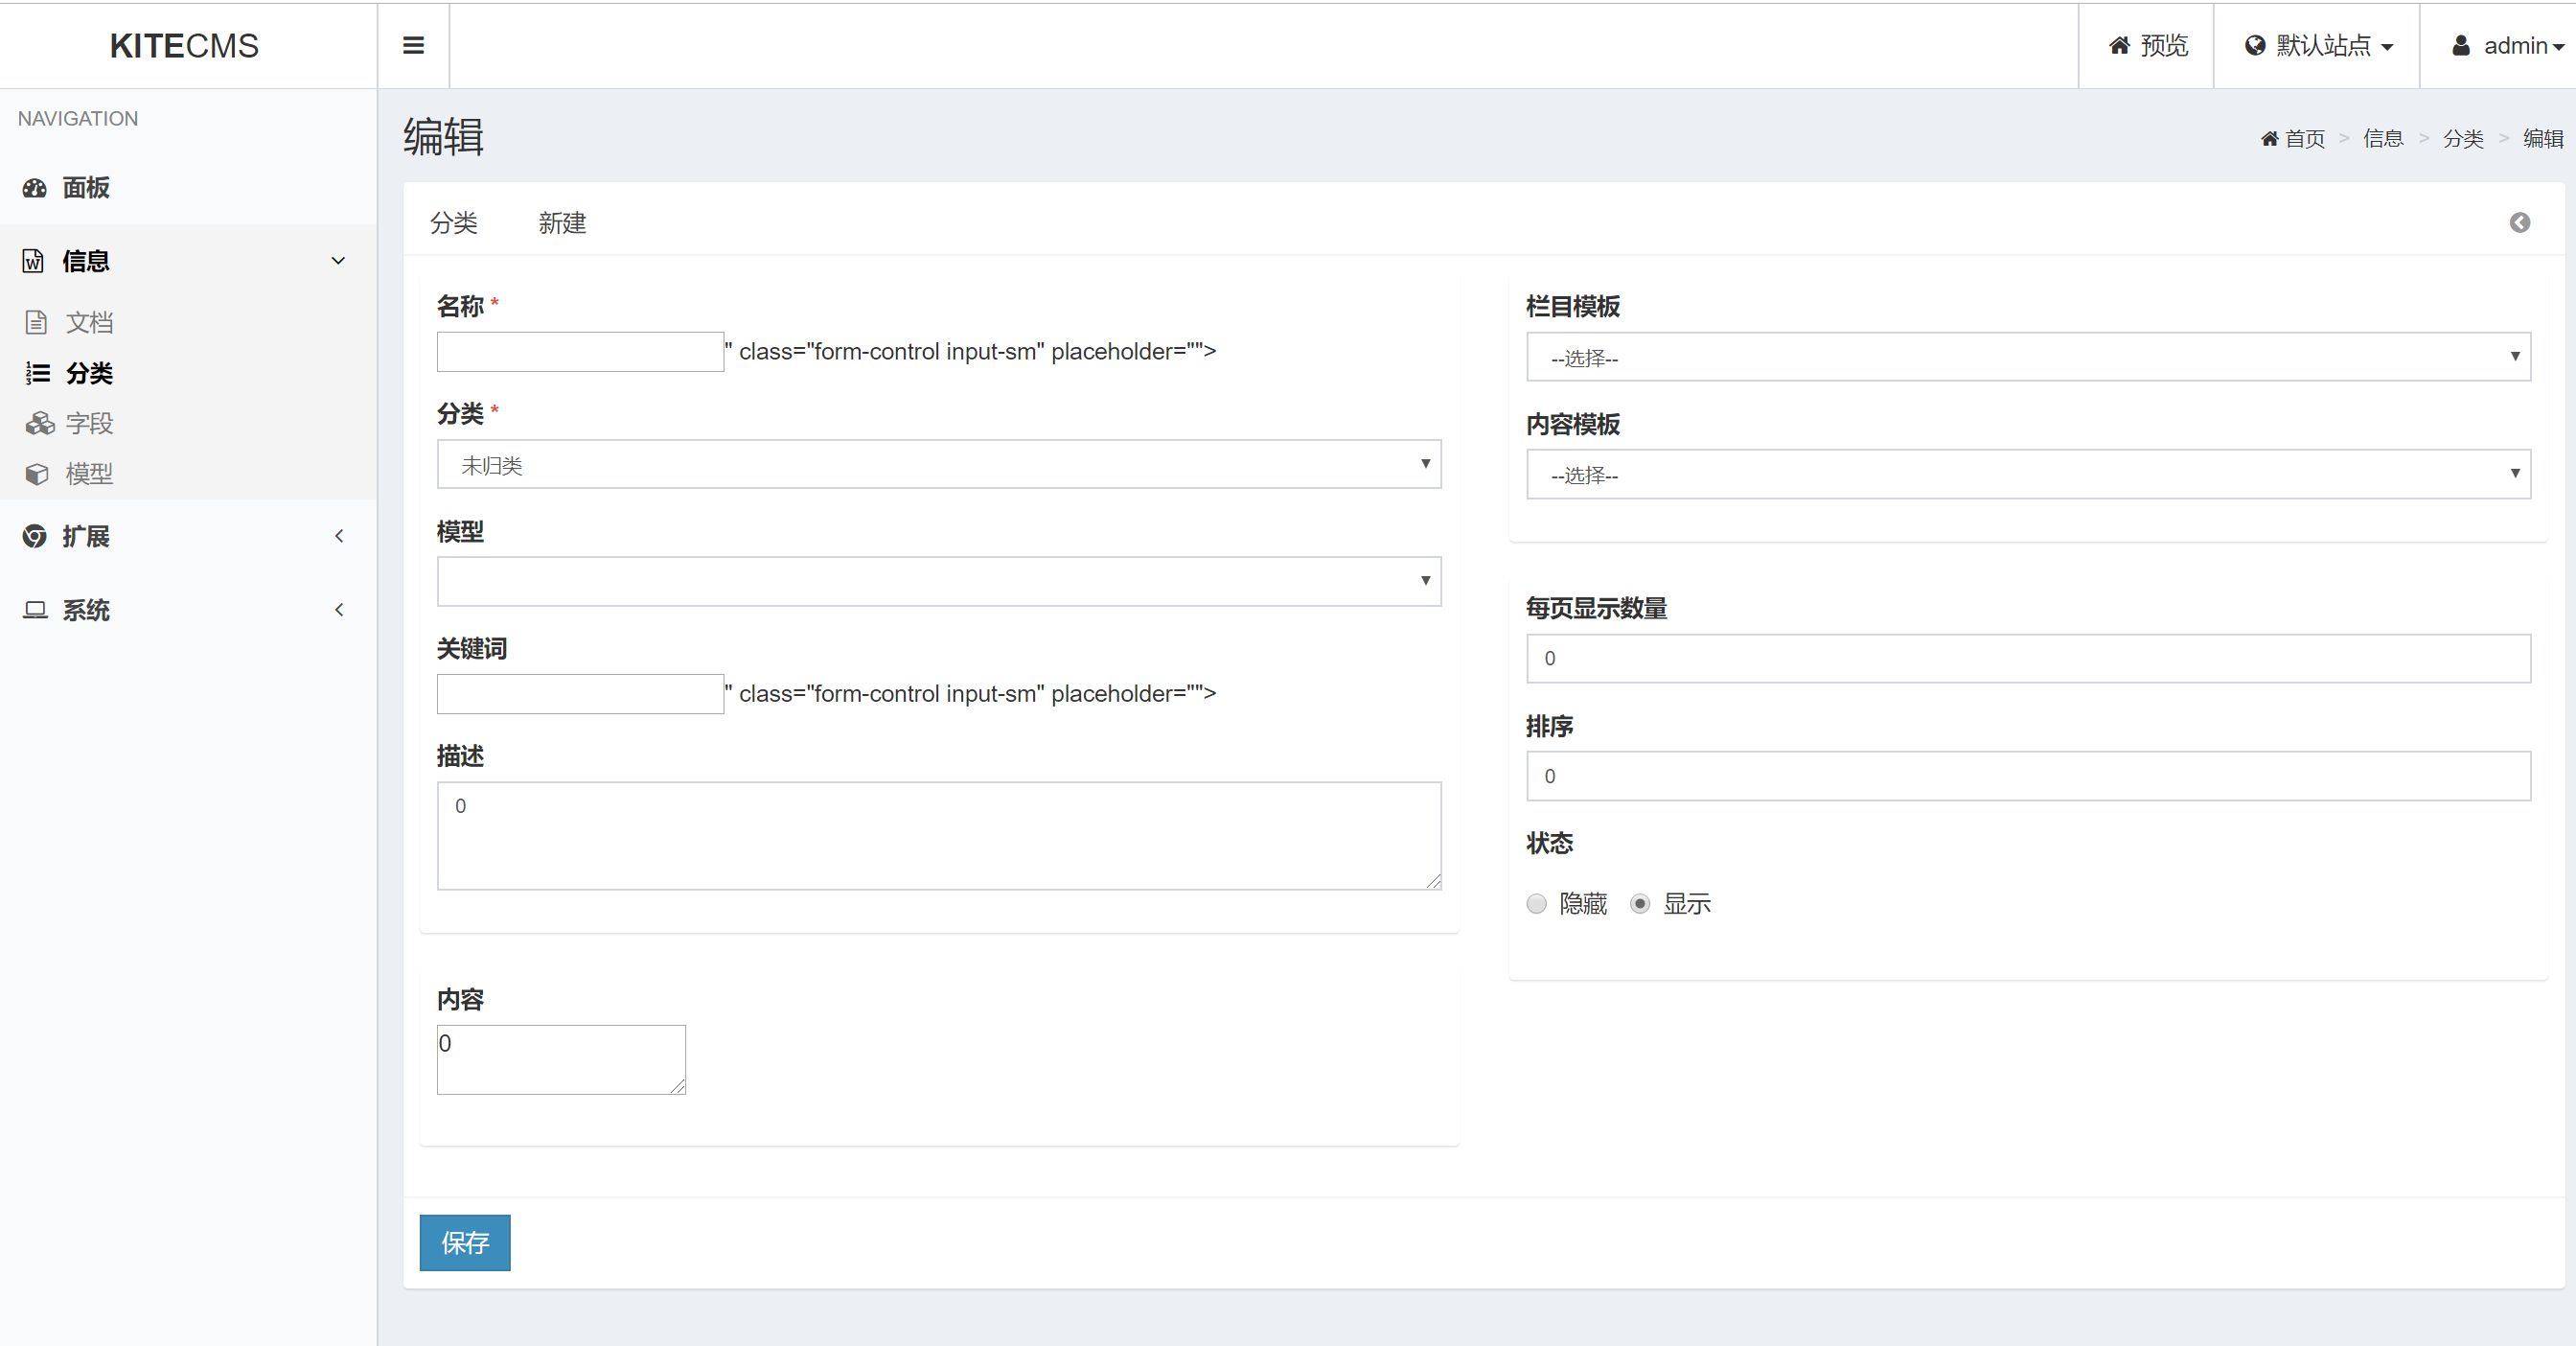This screenshot has width=2576, height=1346.
Task: Click the hamburger menu toggle icon
Action: (413, 46)
